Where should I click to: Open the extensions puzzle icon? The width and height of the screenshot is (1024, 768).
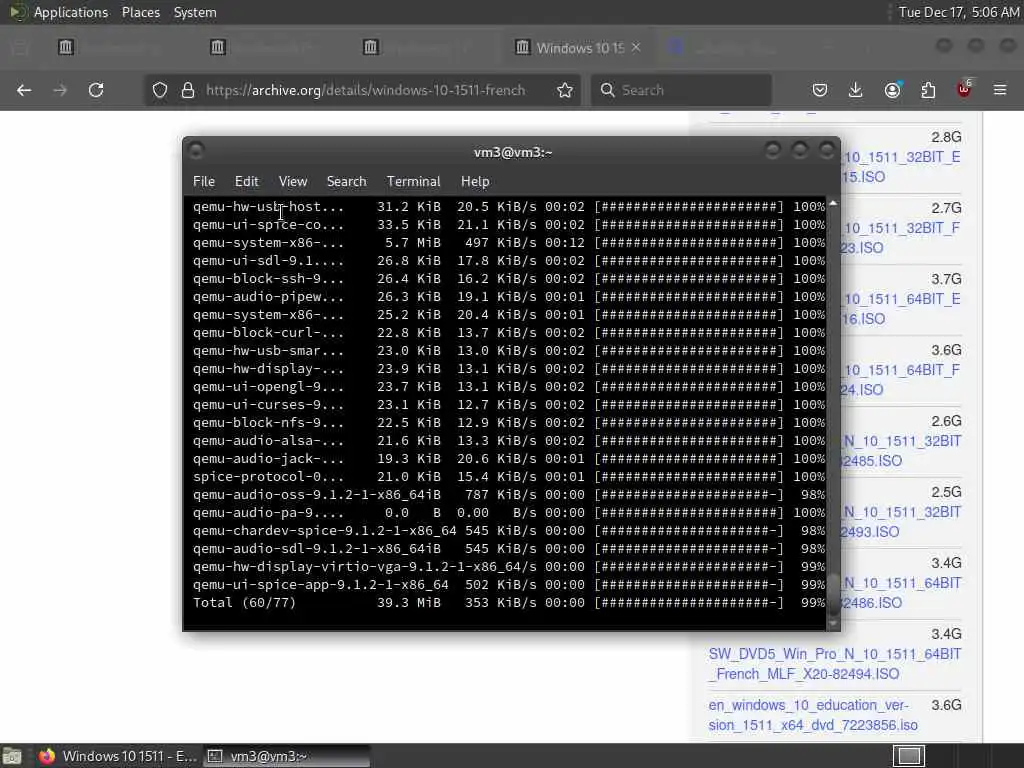[x=928, y=90]
